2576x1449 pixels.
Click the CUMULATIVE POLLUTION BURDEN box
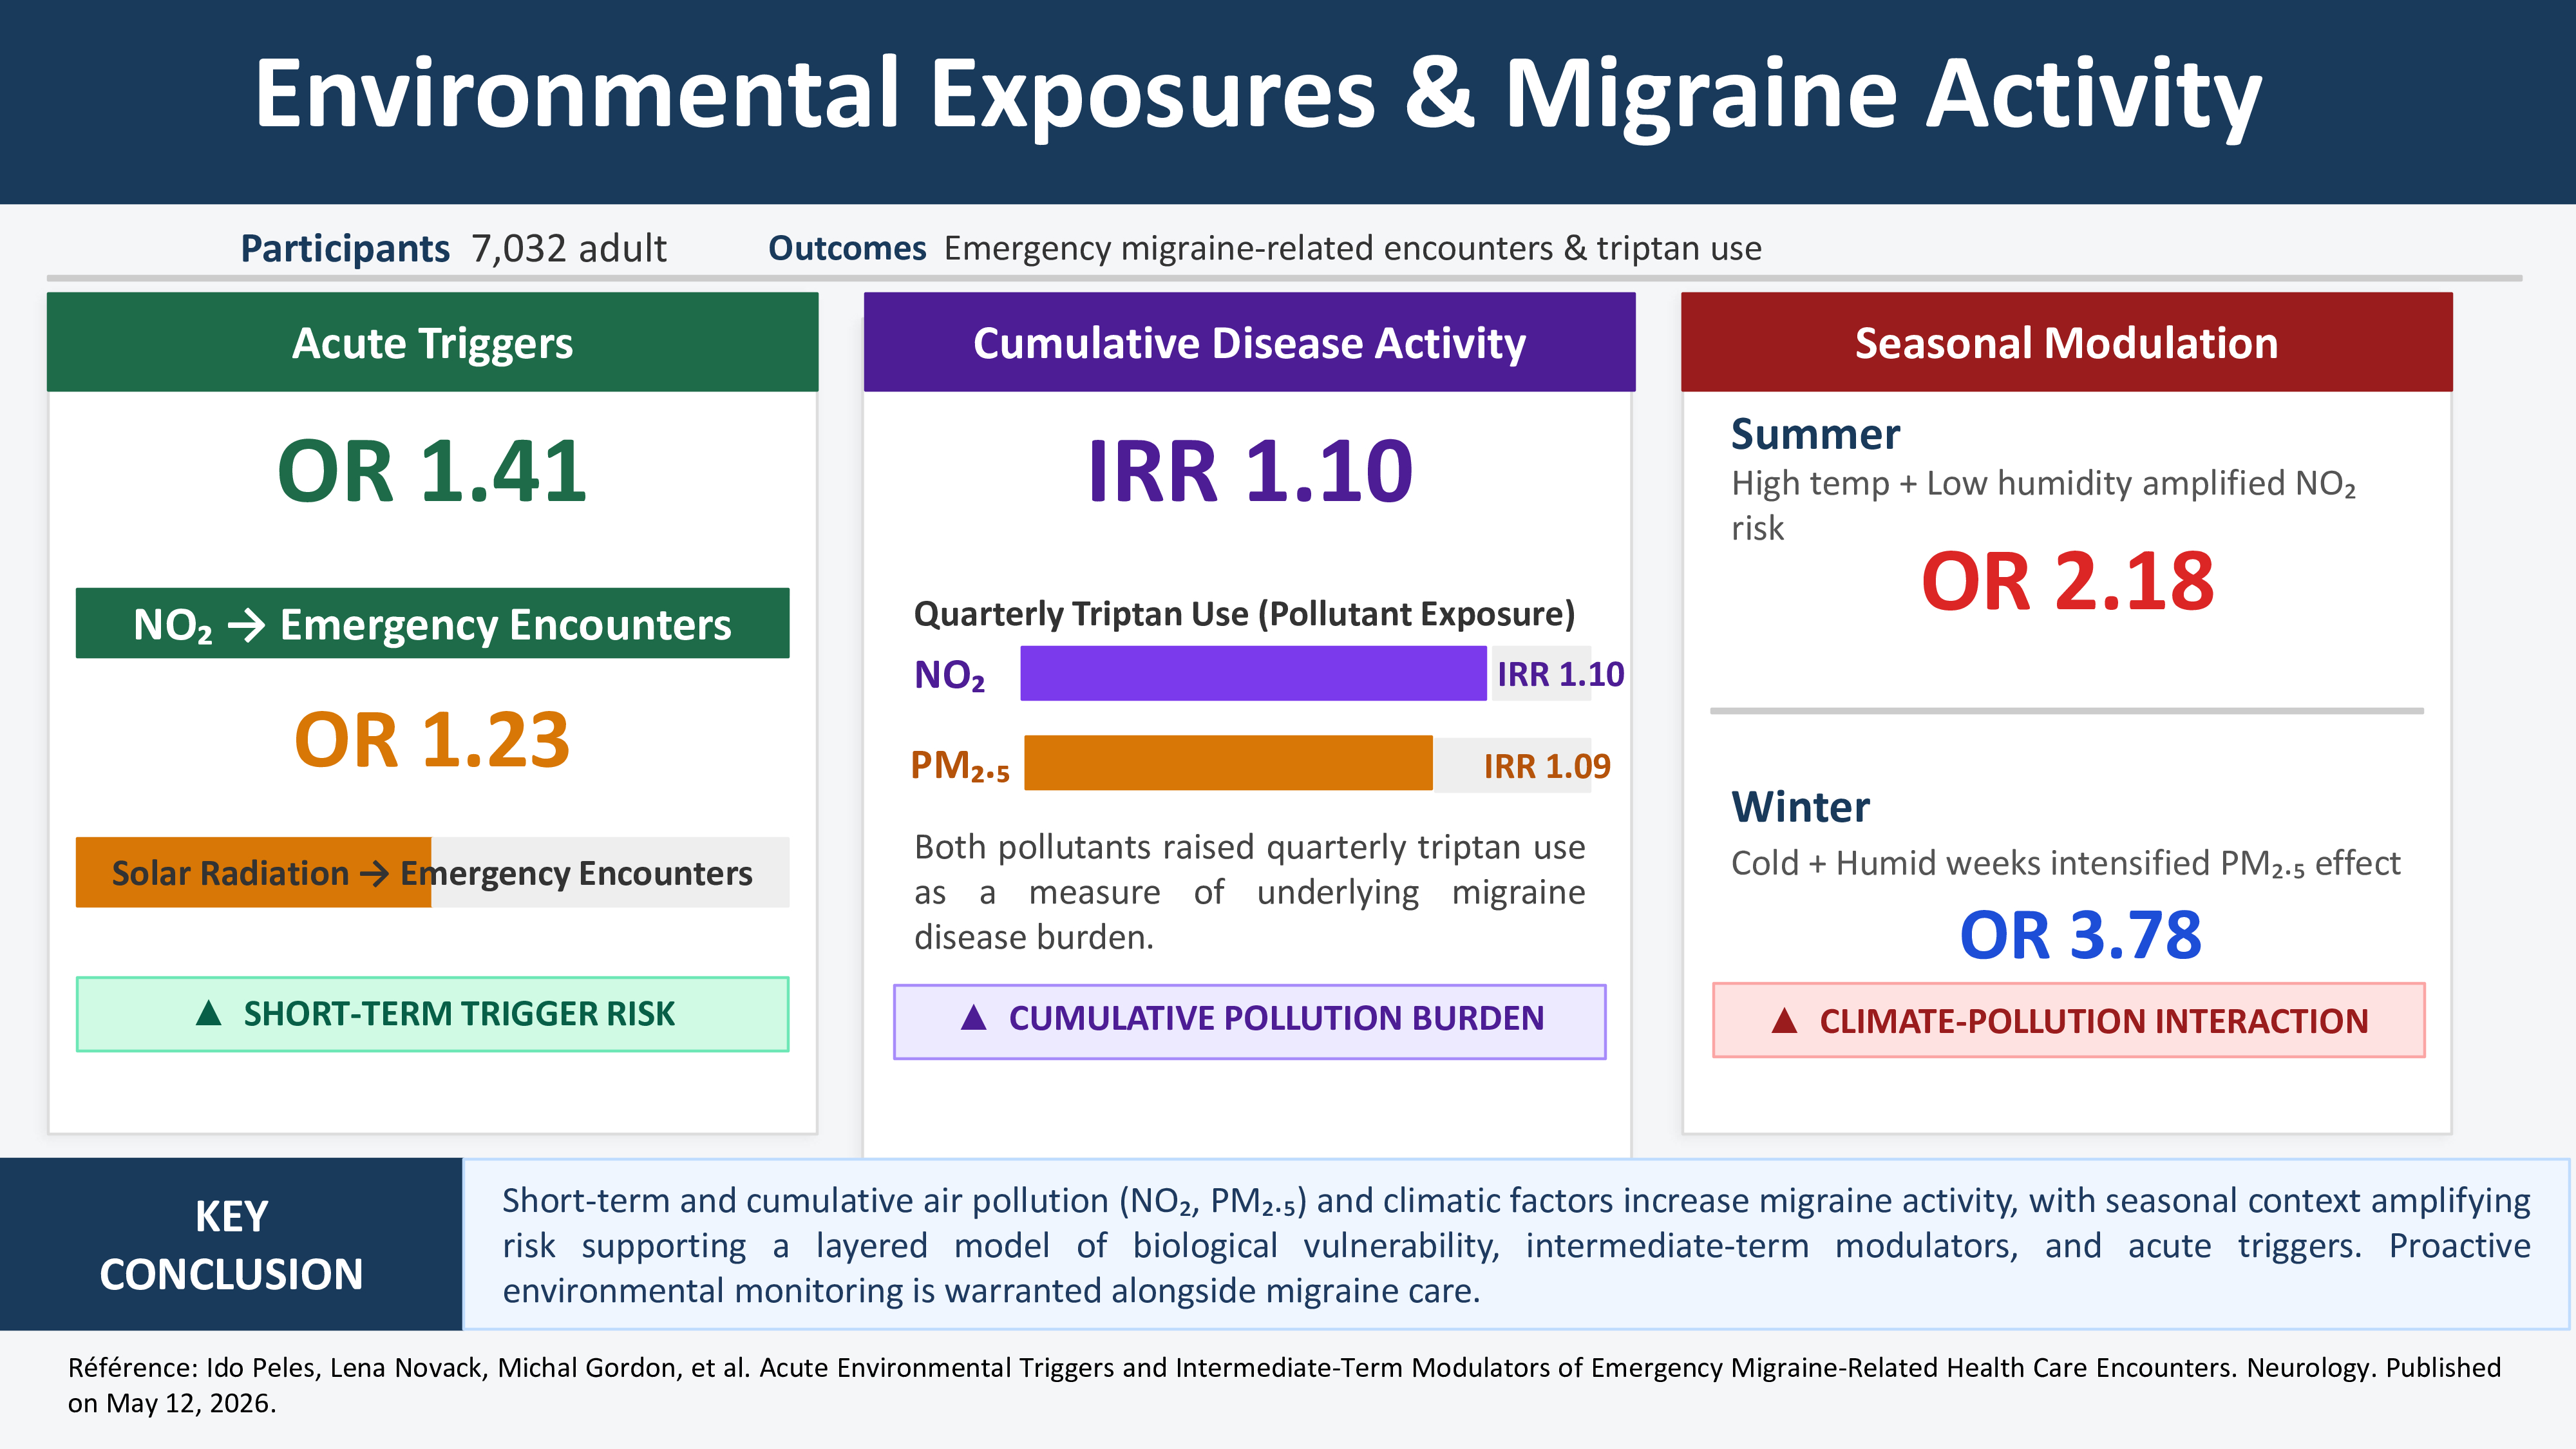click(x=1249, y=1021)
